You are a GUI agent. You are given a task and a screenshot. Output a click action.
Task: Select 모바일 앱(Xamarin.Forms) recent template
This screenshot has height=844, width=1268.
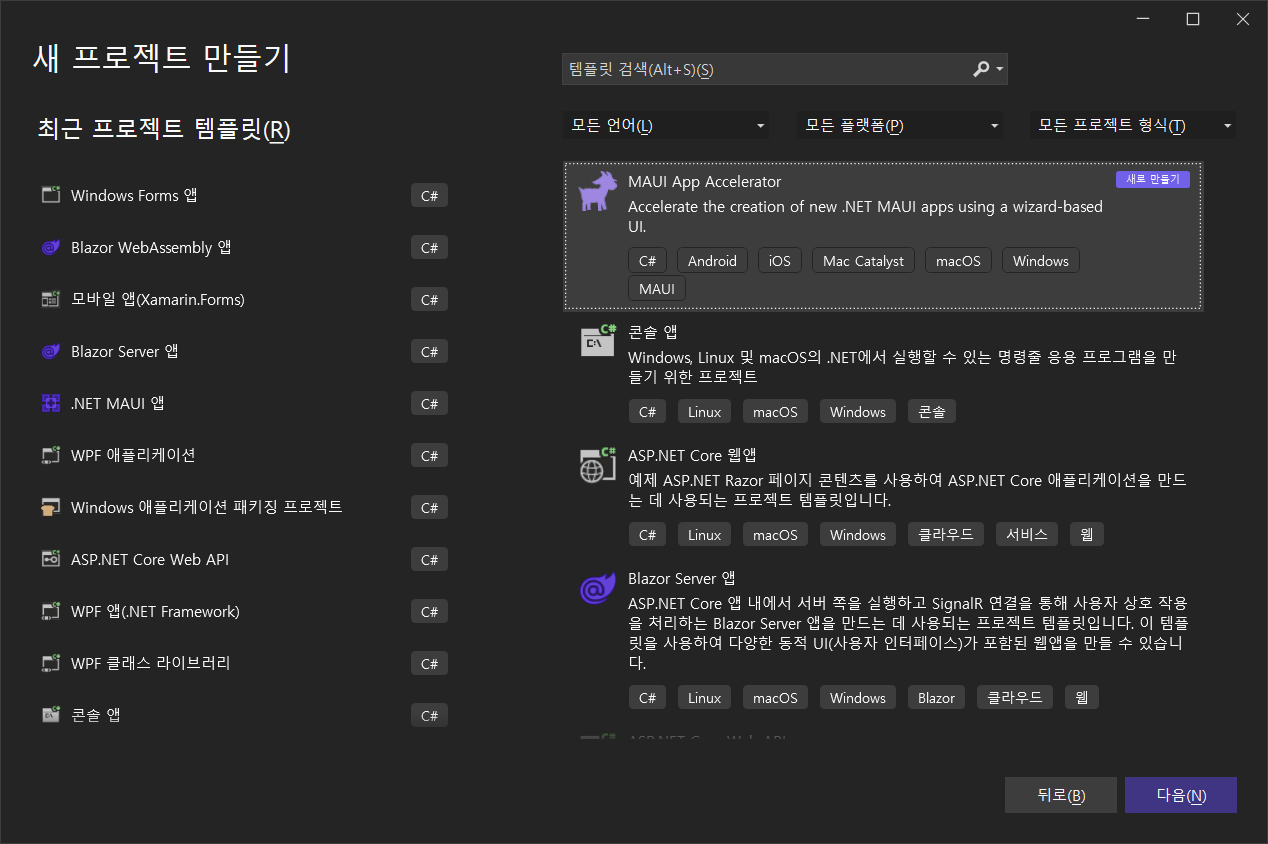[x=244, y=299]
